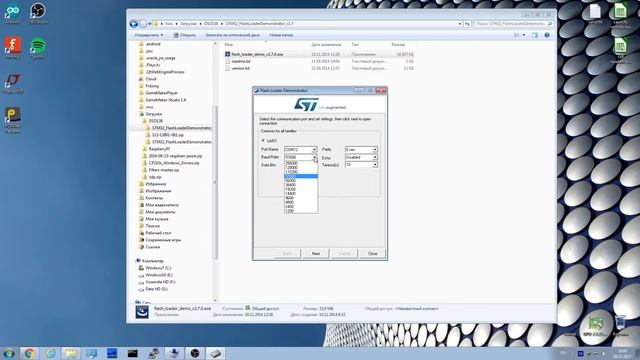
Task: Choose 2400 in baud rate list
Action: pos(301,207)
